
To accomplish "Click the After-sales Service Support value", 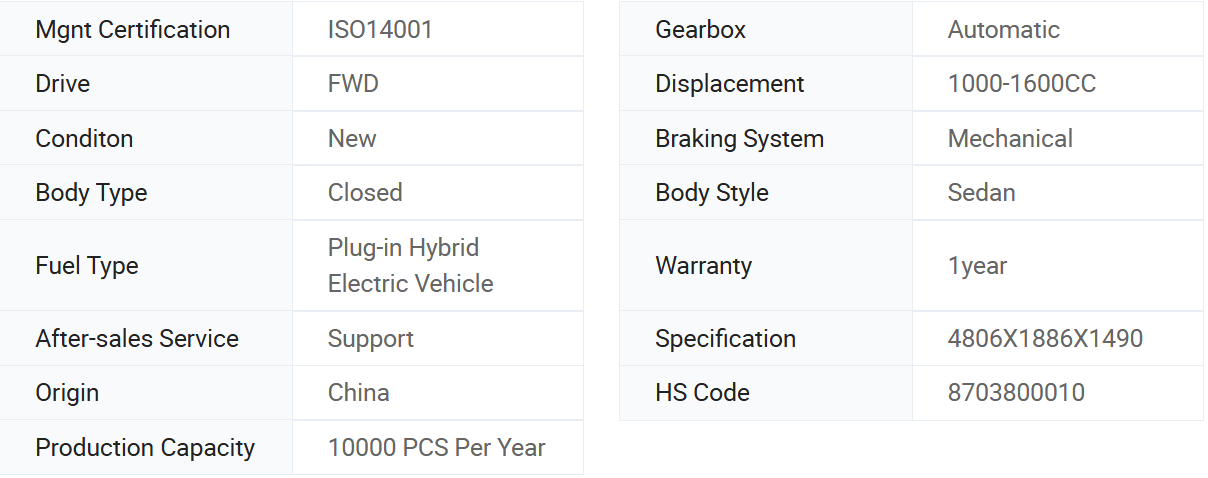I will (x=371, y=338).
